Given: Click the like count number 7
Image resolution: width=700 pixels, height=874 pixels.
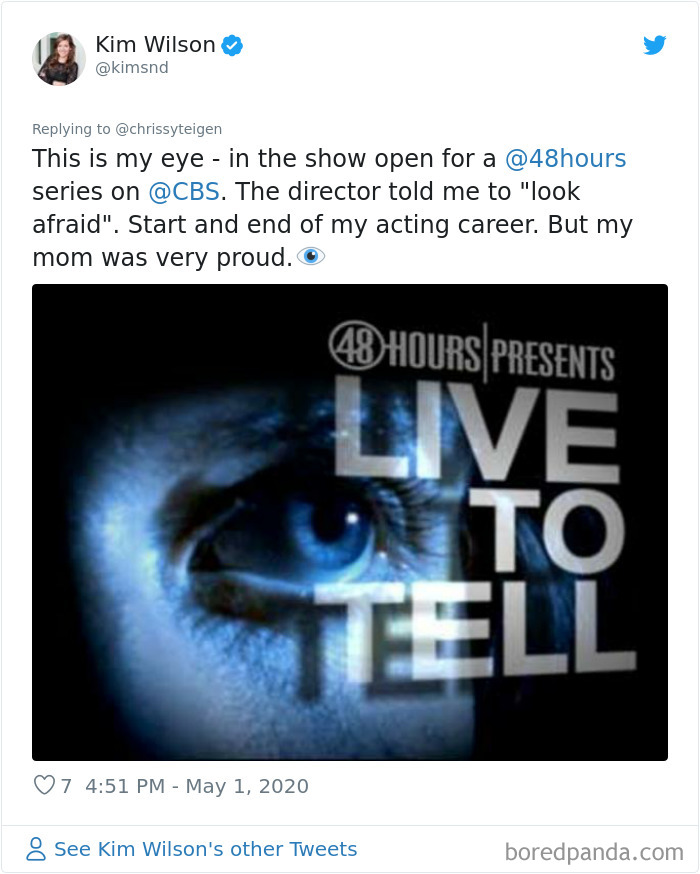Looking at the screenshot, I should click(67, 786).
